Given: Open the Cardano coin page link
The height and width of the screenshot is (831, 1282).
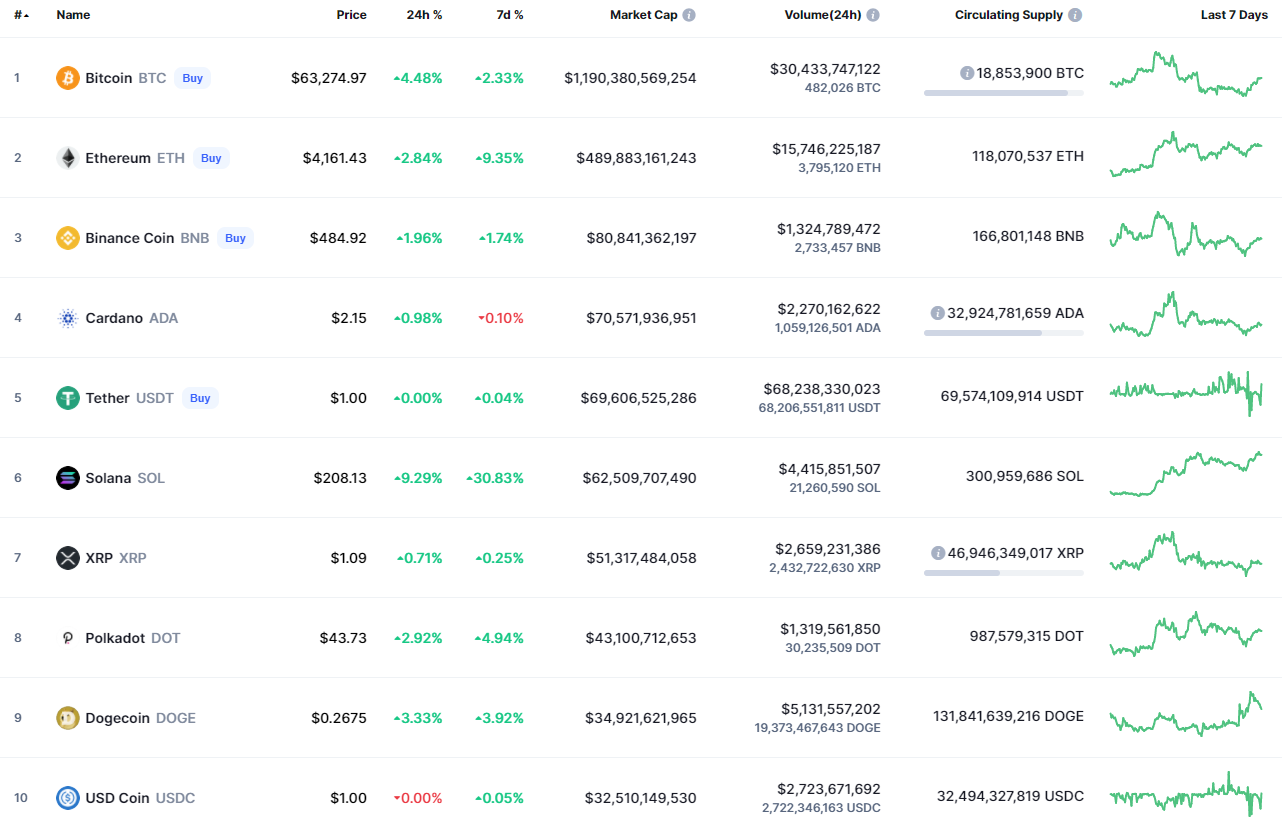Looking at the screenshot, I should [114, 318].
